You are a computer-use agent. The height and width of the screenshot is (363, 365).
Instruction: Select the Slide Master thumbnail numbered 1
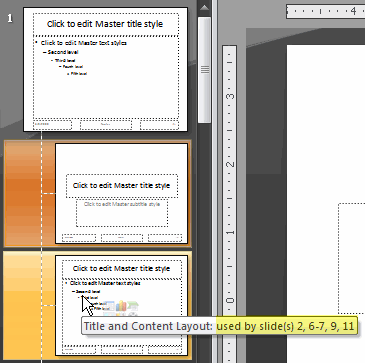point(105,69)
